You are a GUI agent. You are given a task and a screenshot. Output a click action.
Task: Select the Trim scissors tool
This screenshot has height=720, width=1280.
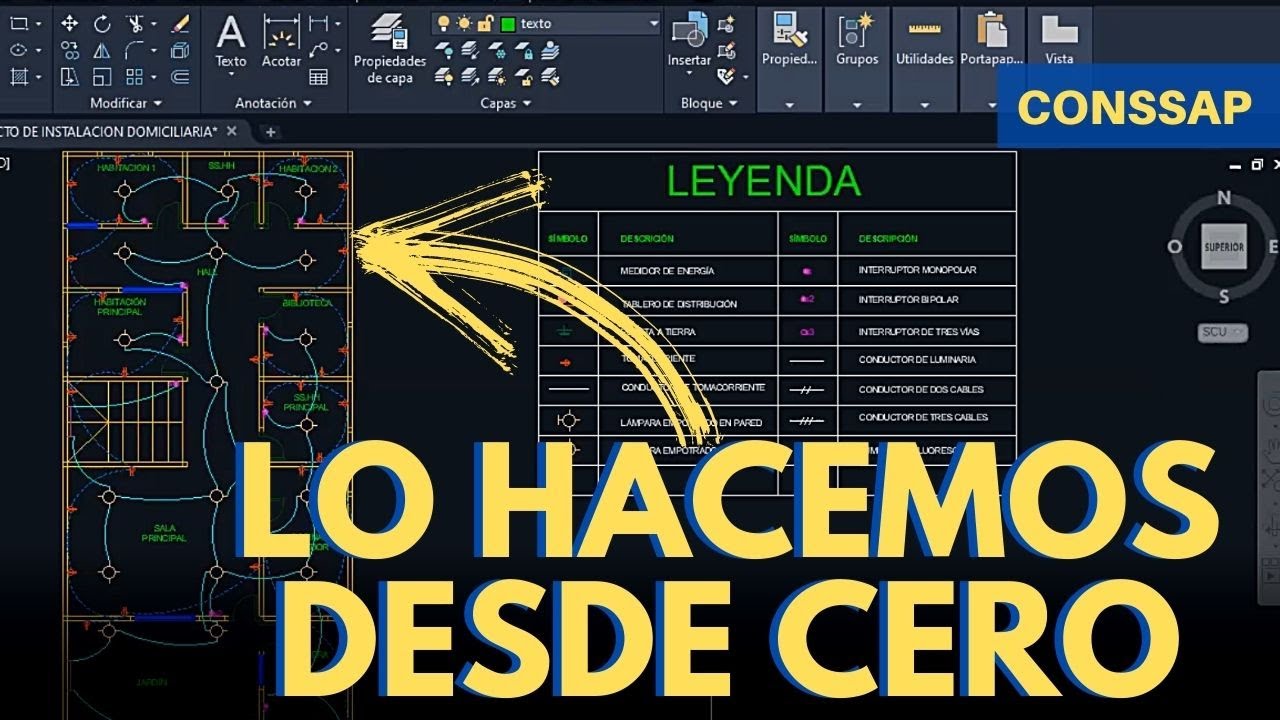[137, 23]
